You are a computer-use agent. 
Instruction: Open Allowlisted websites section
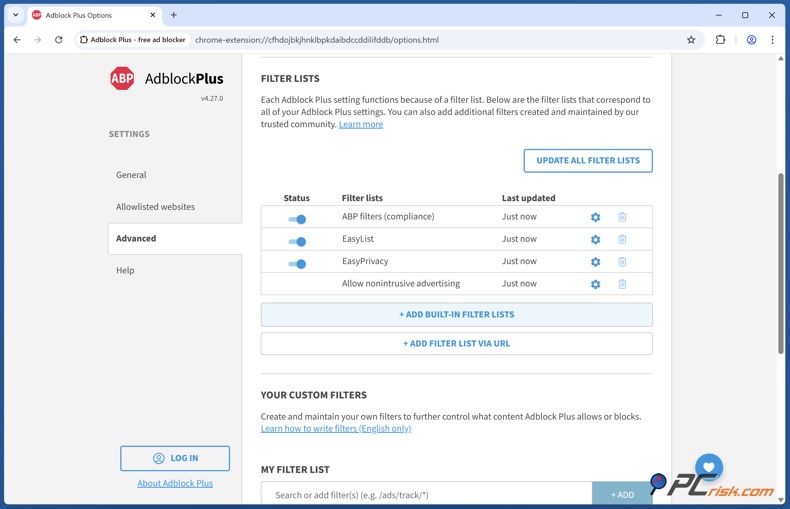point(155,207)
